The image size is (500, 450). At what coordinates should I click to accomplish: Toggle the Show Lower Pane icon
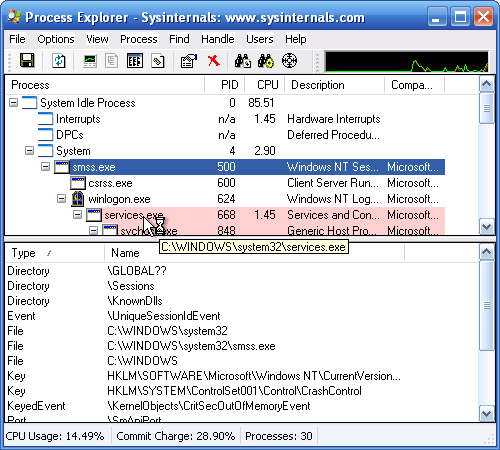pos(135,61)
